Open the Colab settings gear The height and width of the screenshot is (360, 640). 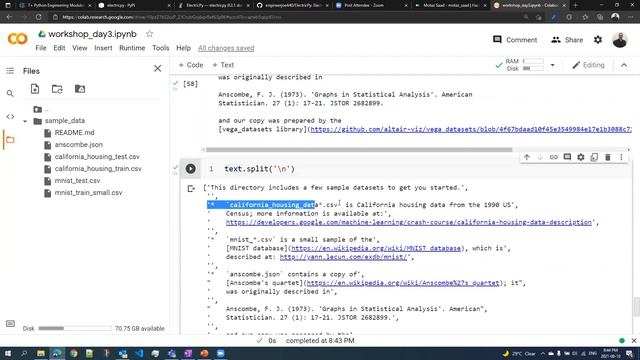[598, 40]
